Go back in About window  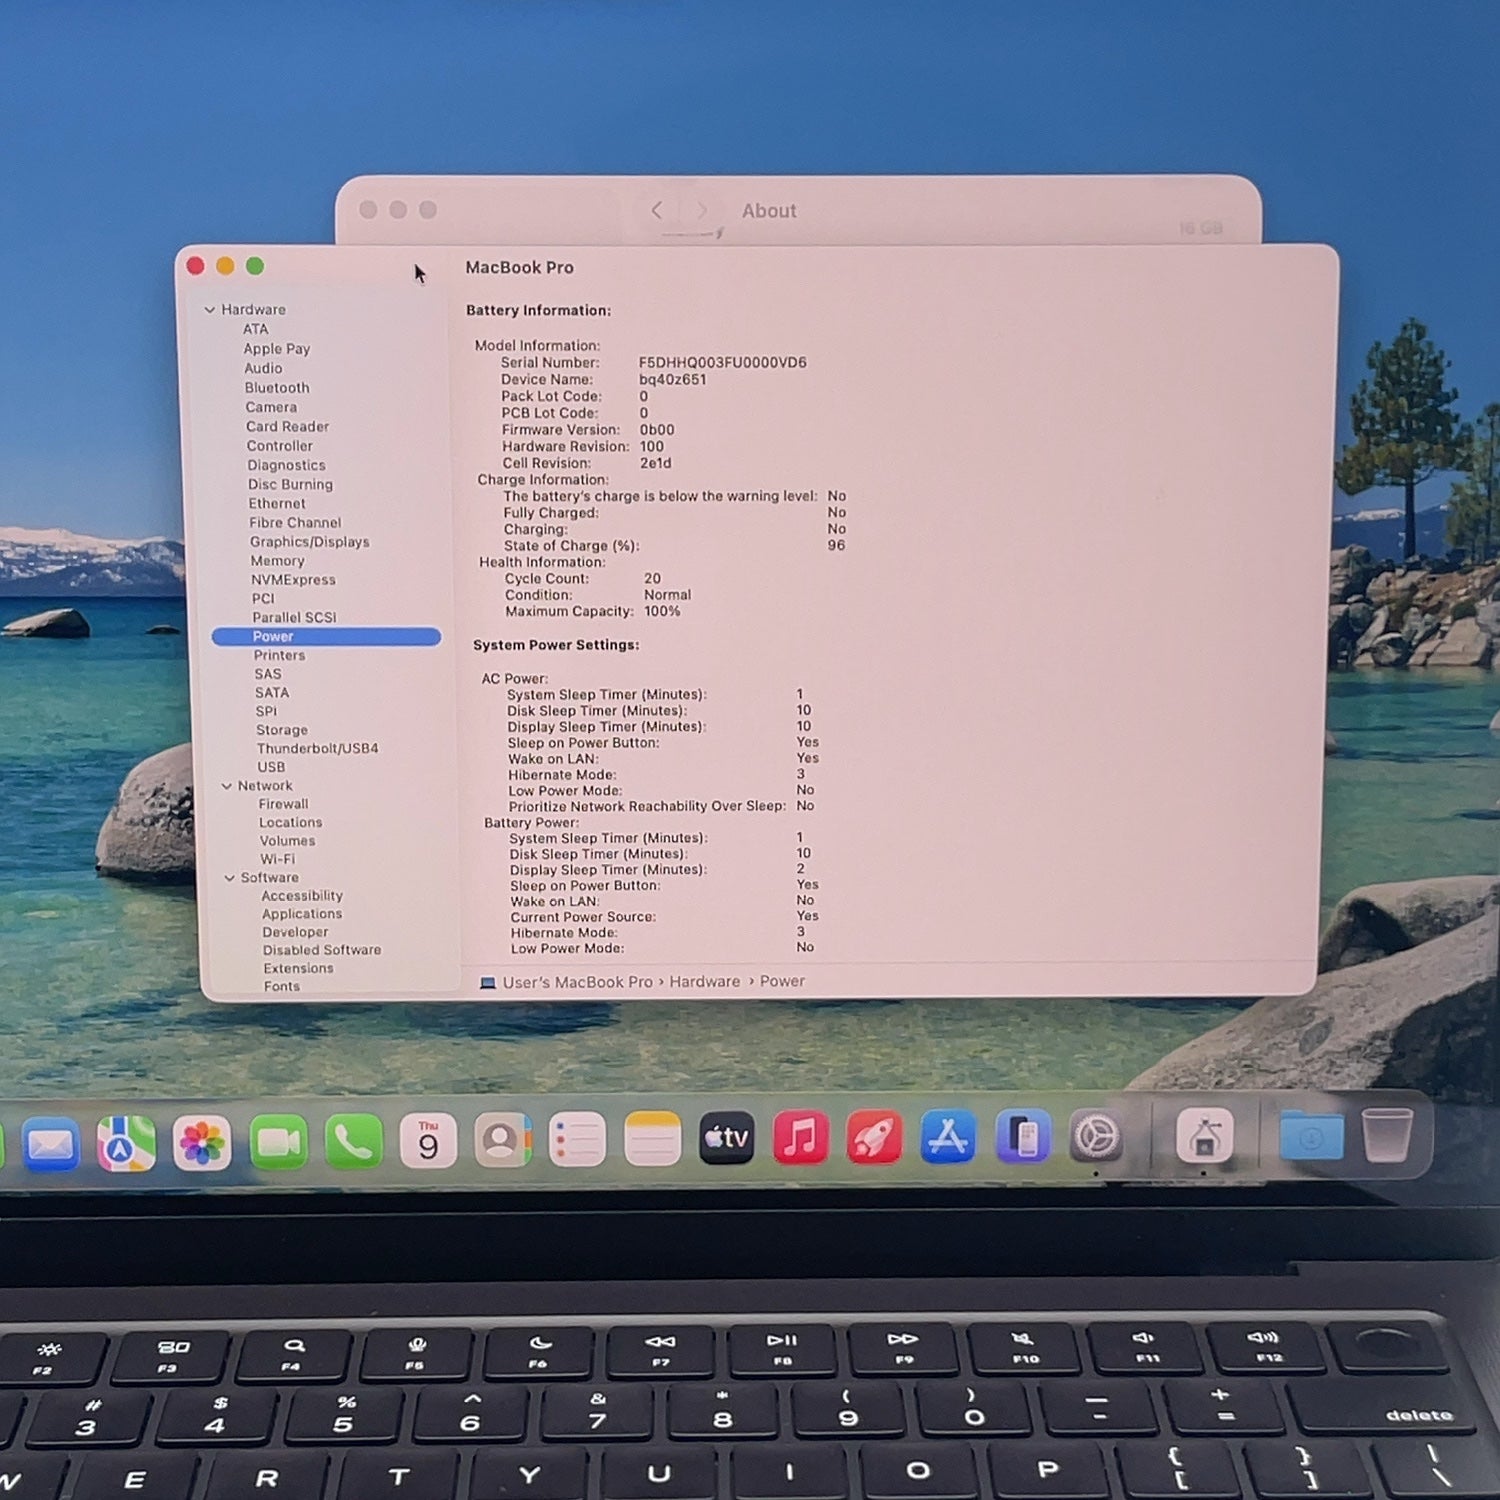pos(657,210)
